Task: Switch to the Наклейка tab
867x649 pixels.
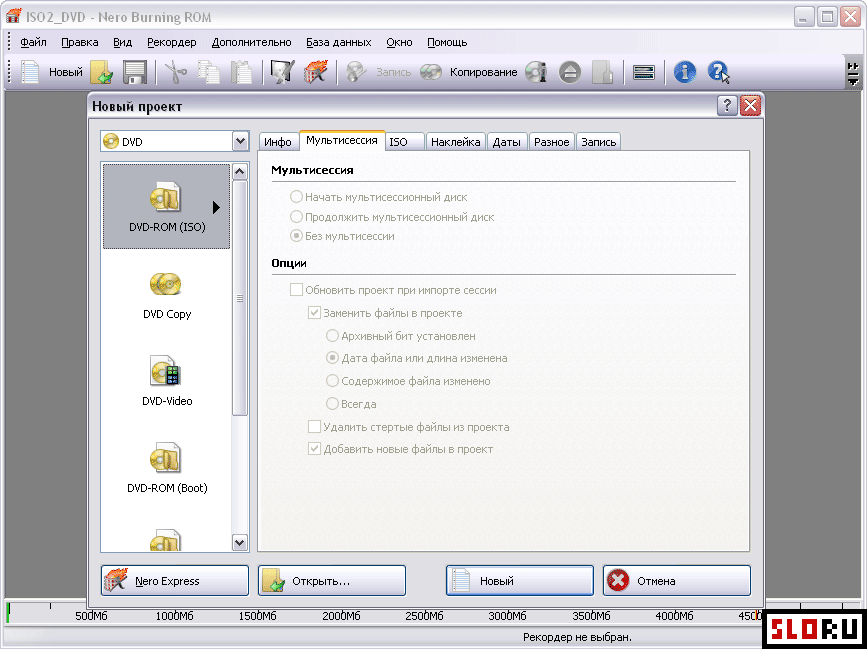Action: (x=456, y=142)
